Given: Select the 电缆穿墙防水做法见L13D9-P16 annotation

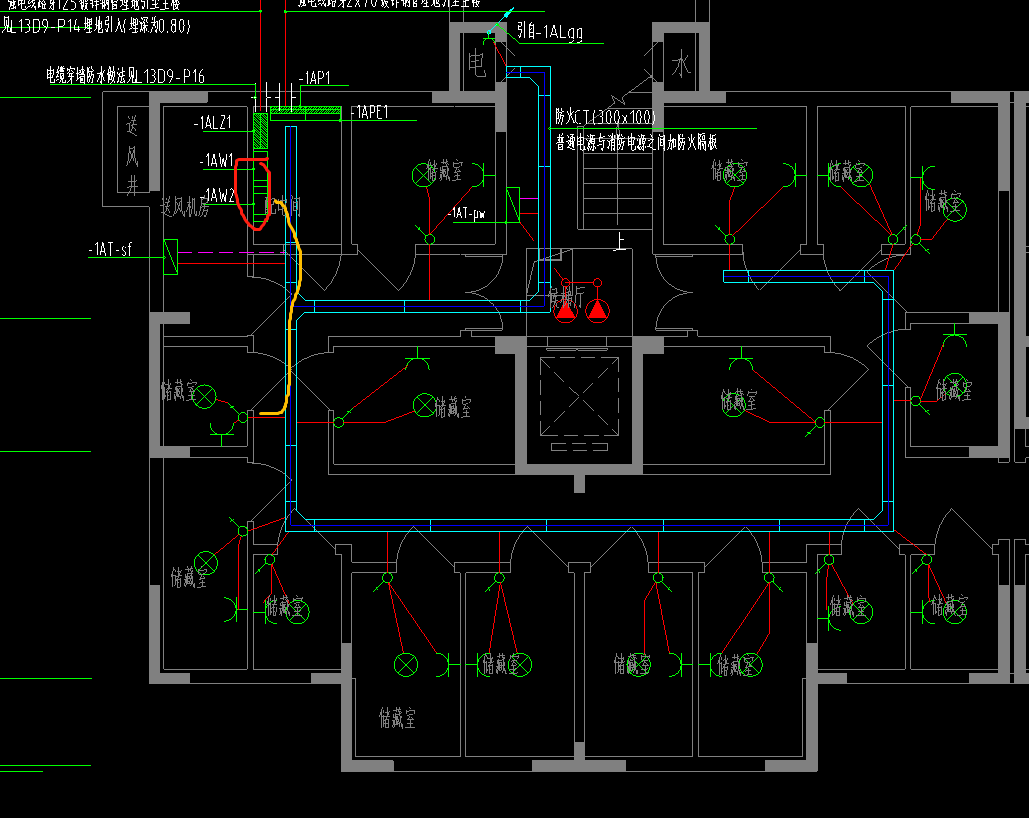Looking at the screenshot, I should point(125,76).
